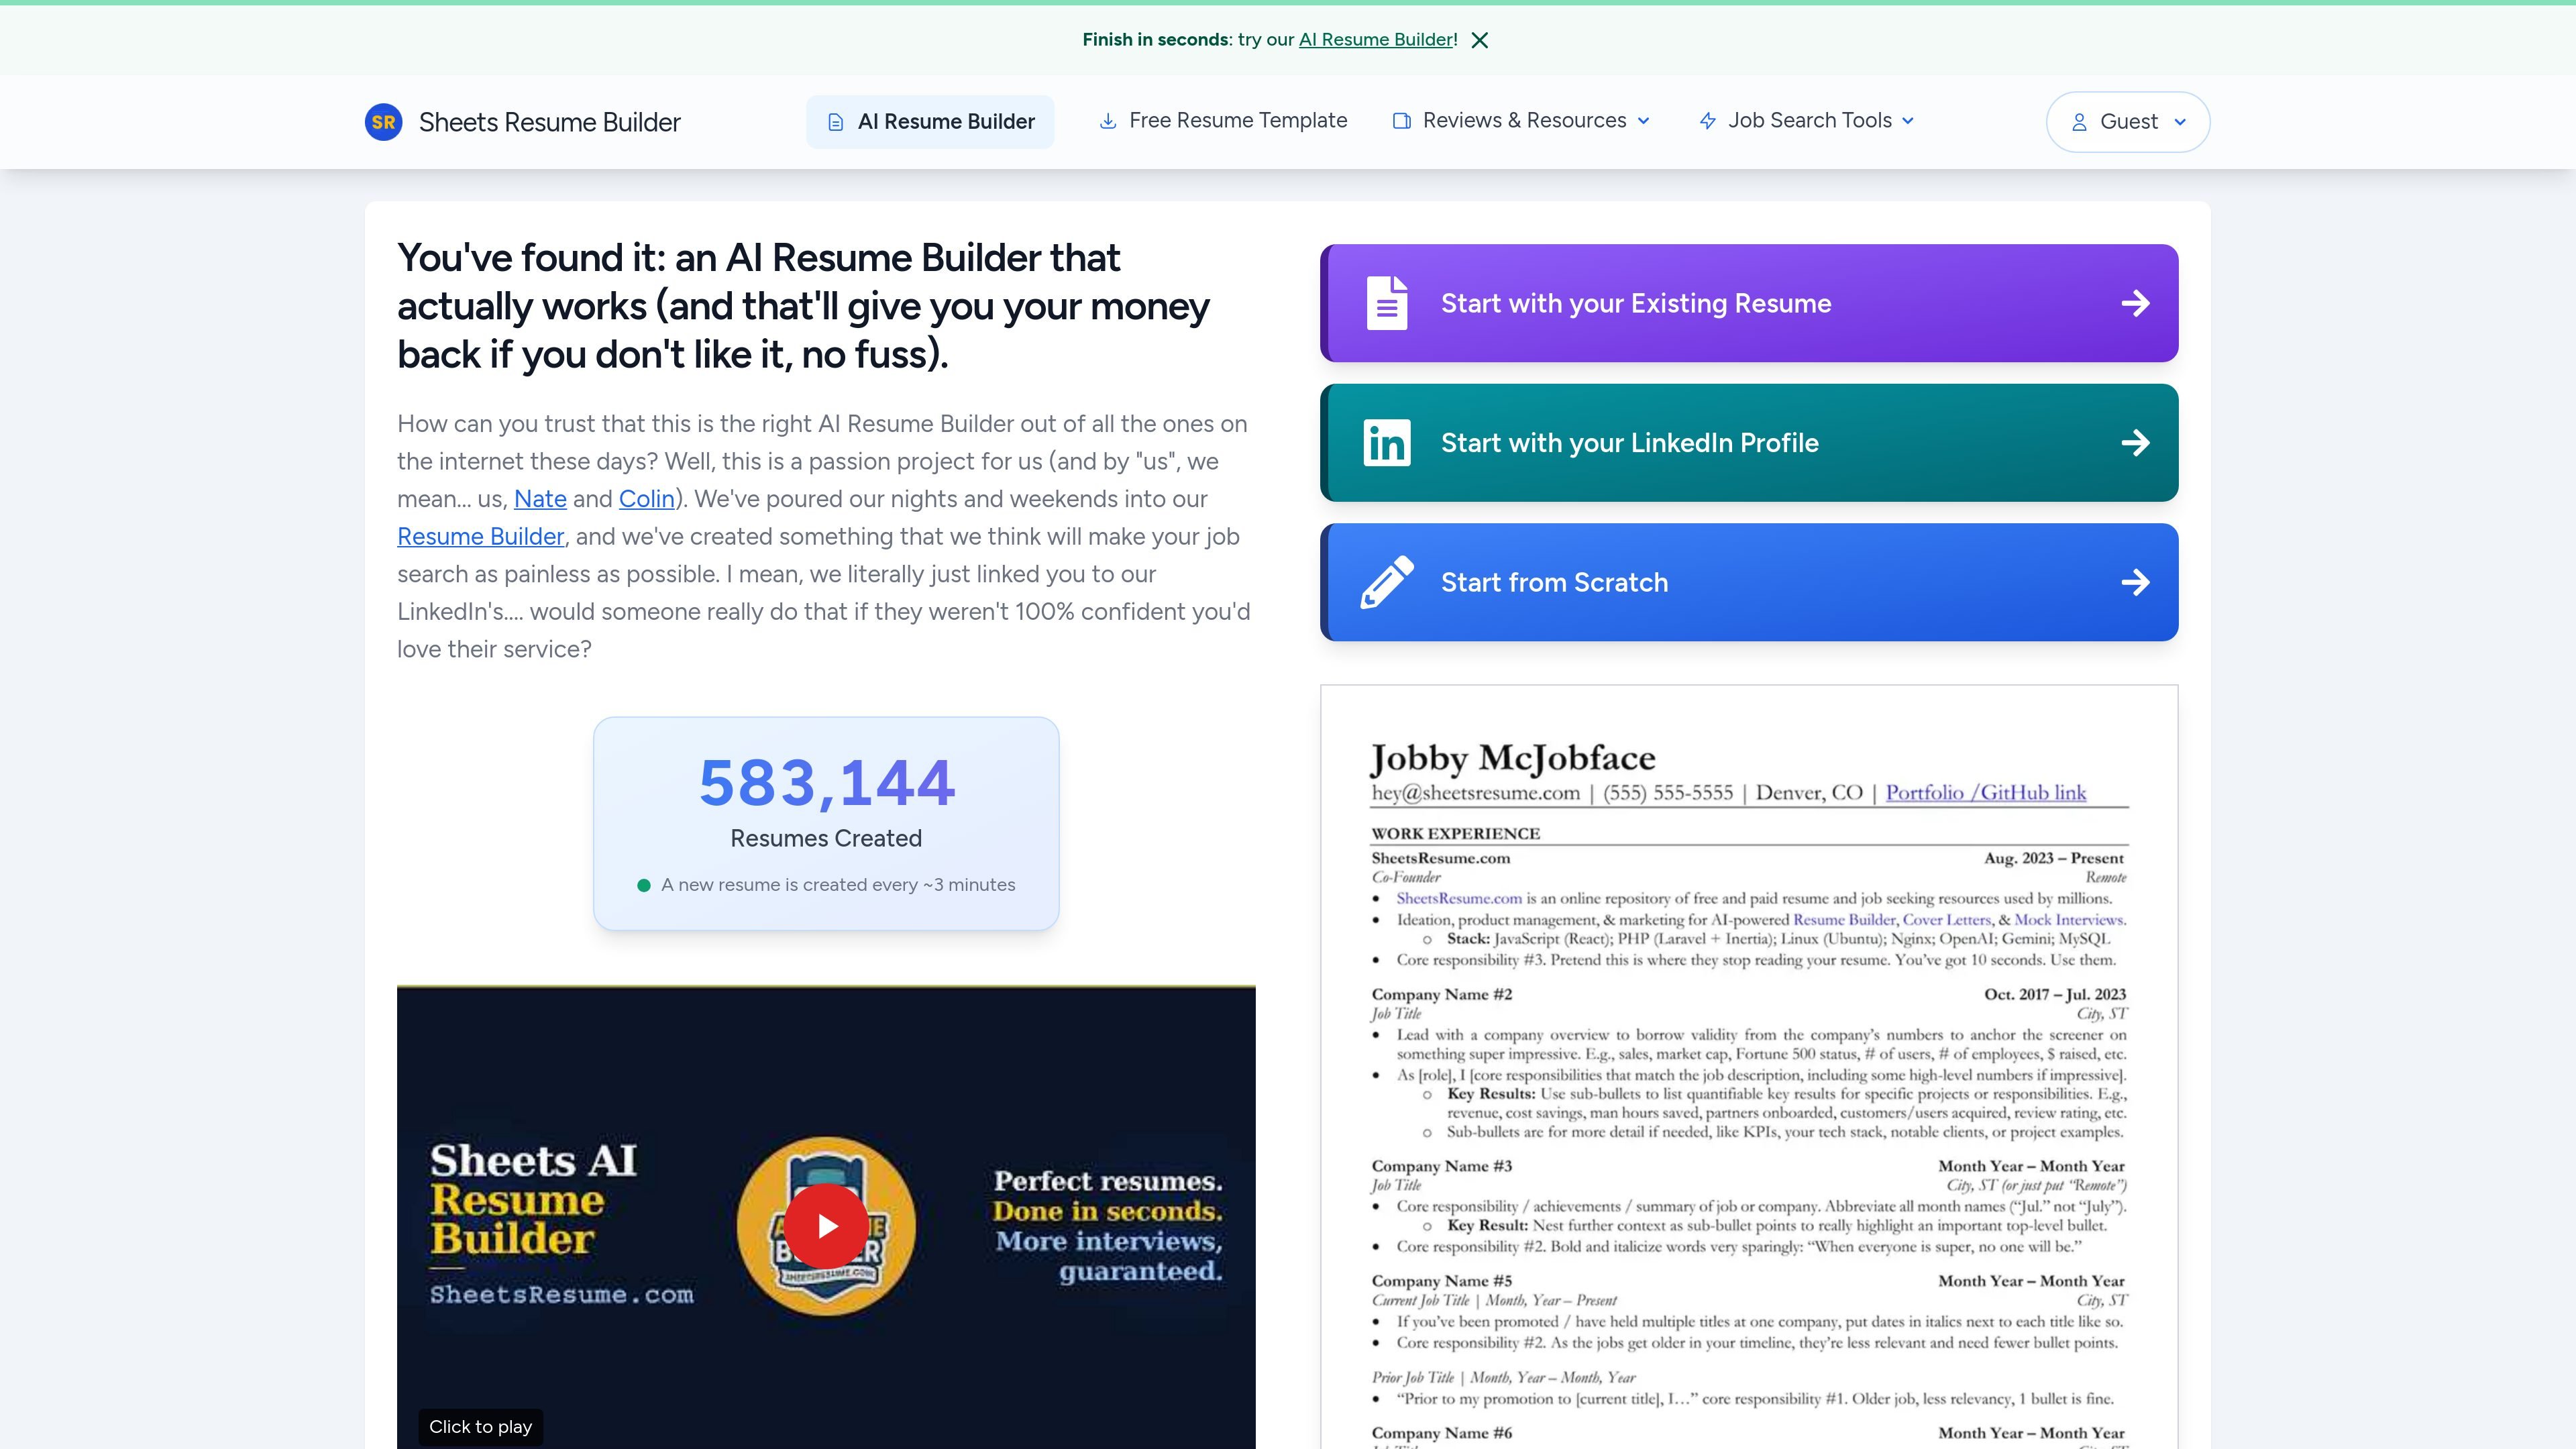
Task: Open the Portfolio / GitHub link on sample resume
Action: [1986, 793]
